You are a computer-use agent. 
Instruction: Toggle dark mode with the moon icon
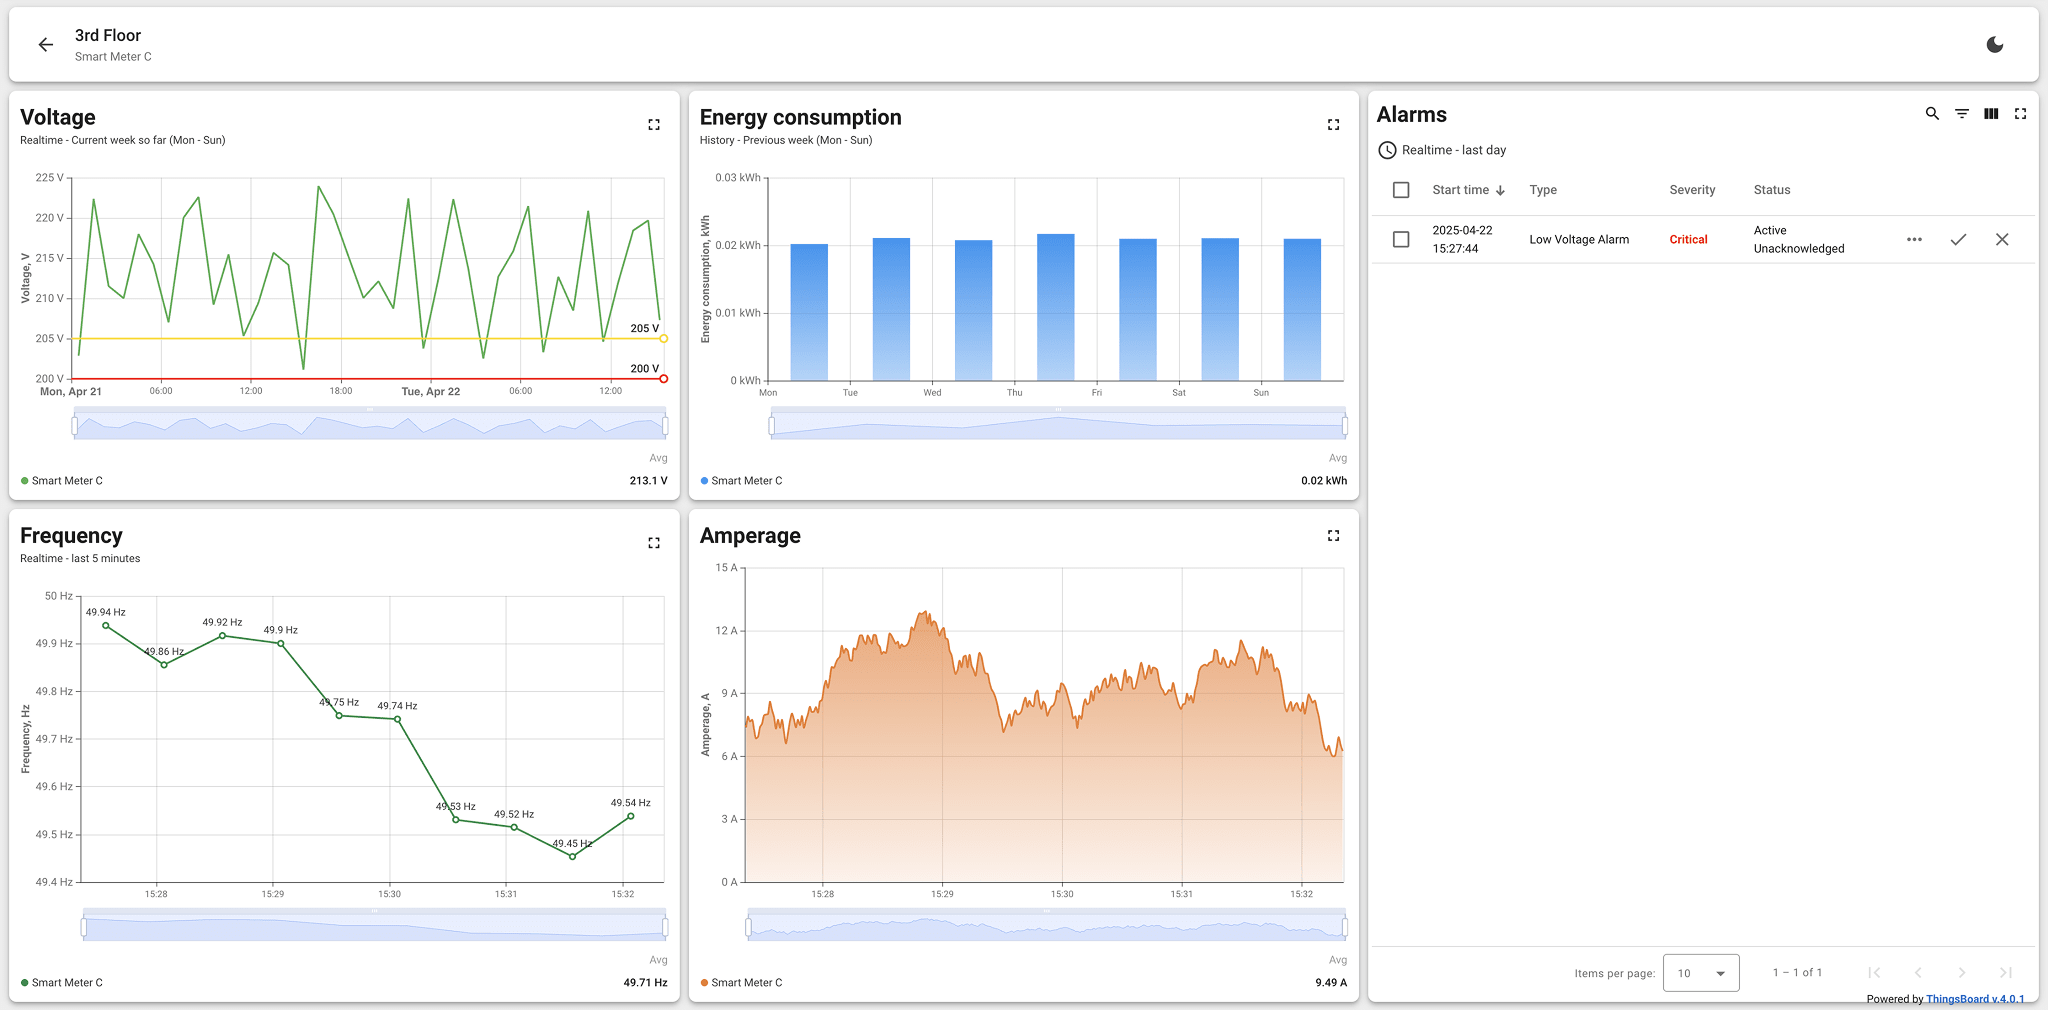pos(1994,45)
